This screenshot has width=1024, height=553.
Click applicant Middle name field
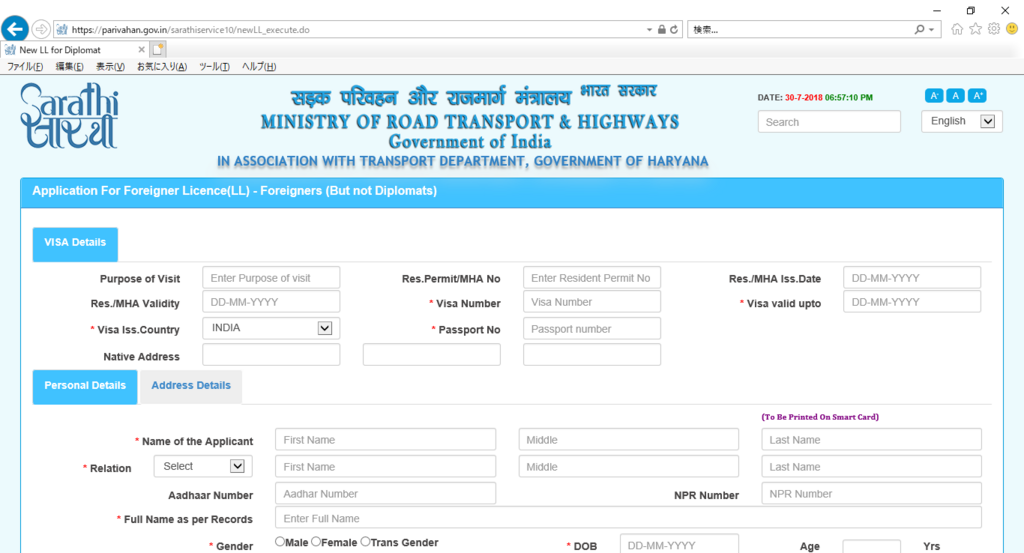click(629, 439)
